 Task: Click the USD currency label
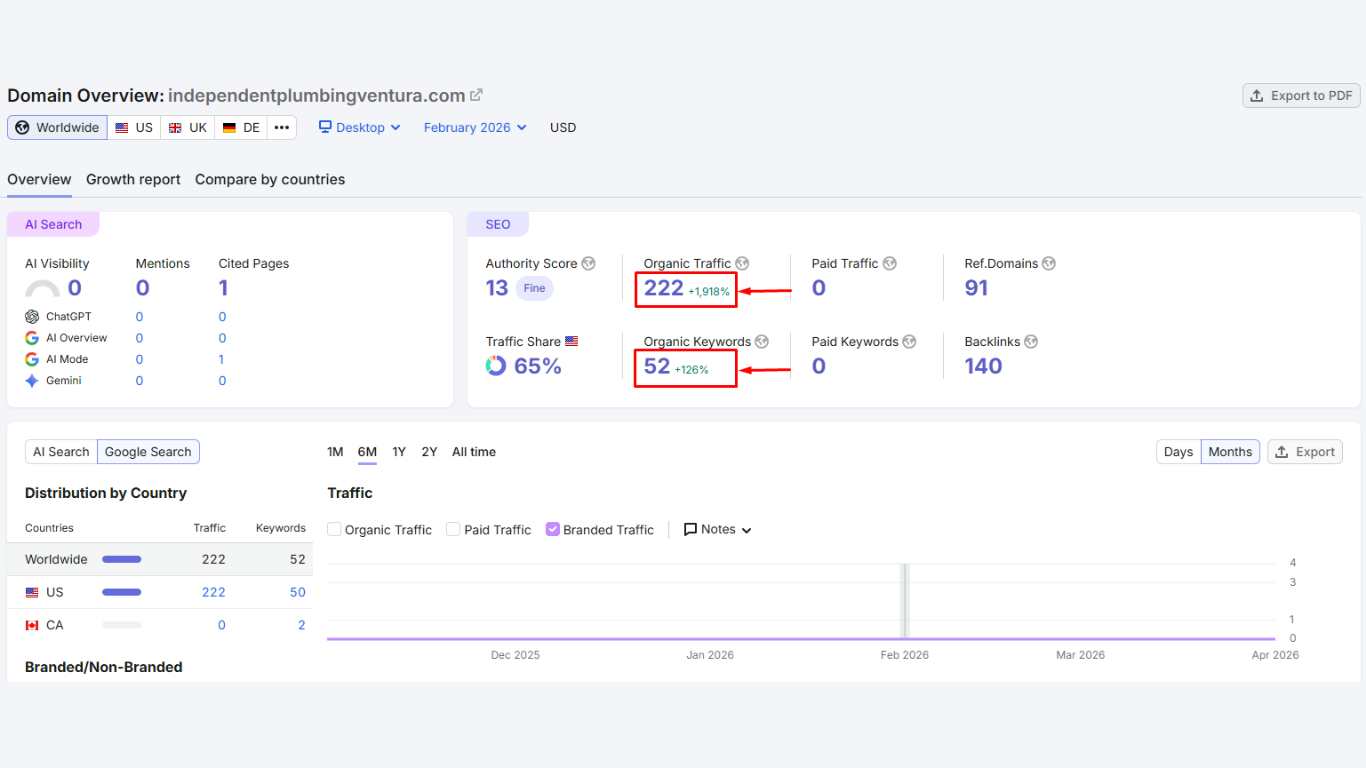tap(563, 128)
